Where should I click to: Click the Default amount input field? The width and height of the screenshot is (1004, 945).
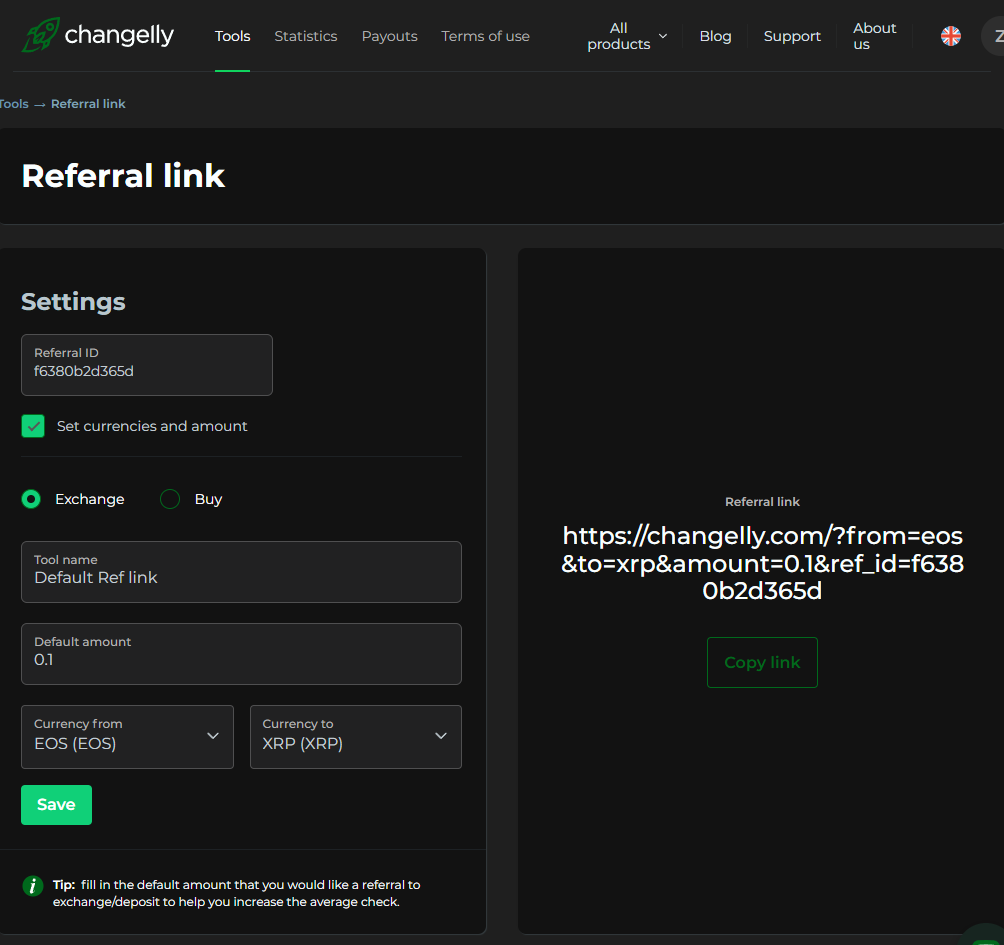[x=241, y=654]
